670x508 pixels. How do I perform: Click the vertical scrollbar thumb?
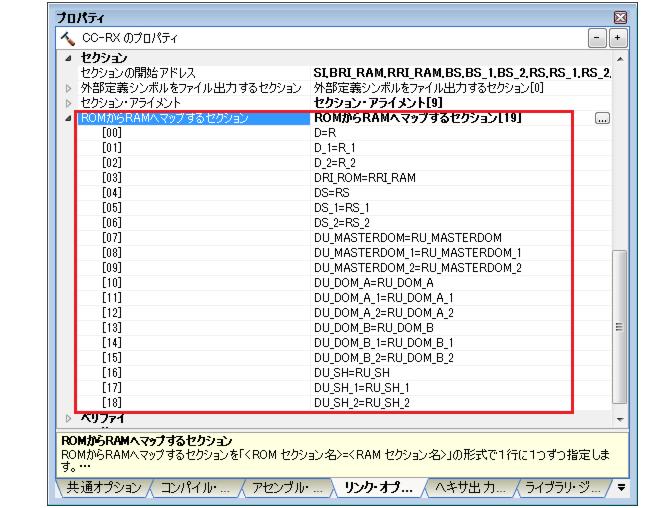tap(620, 325)
